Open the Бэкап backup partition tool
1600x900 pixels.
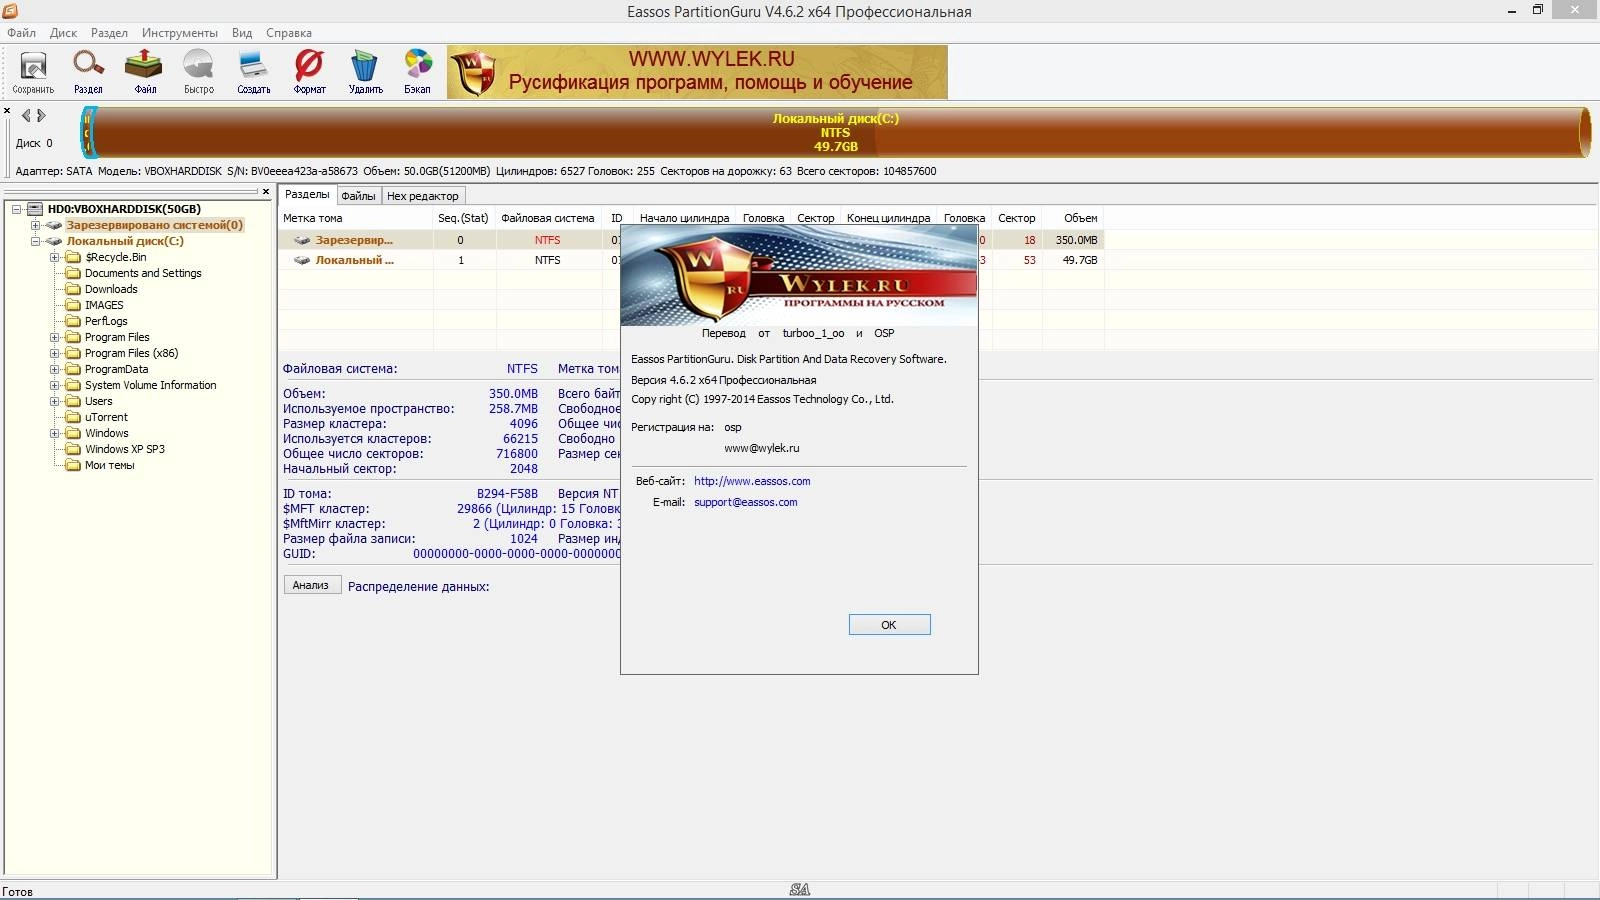click(418, 71)
